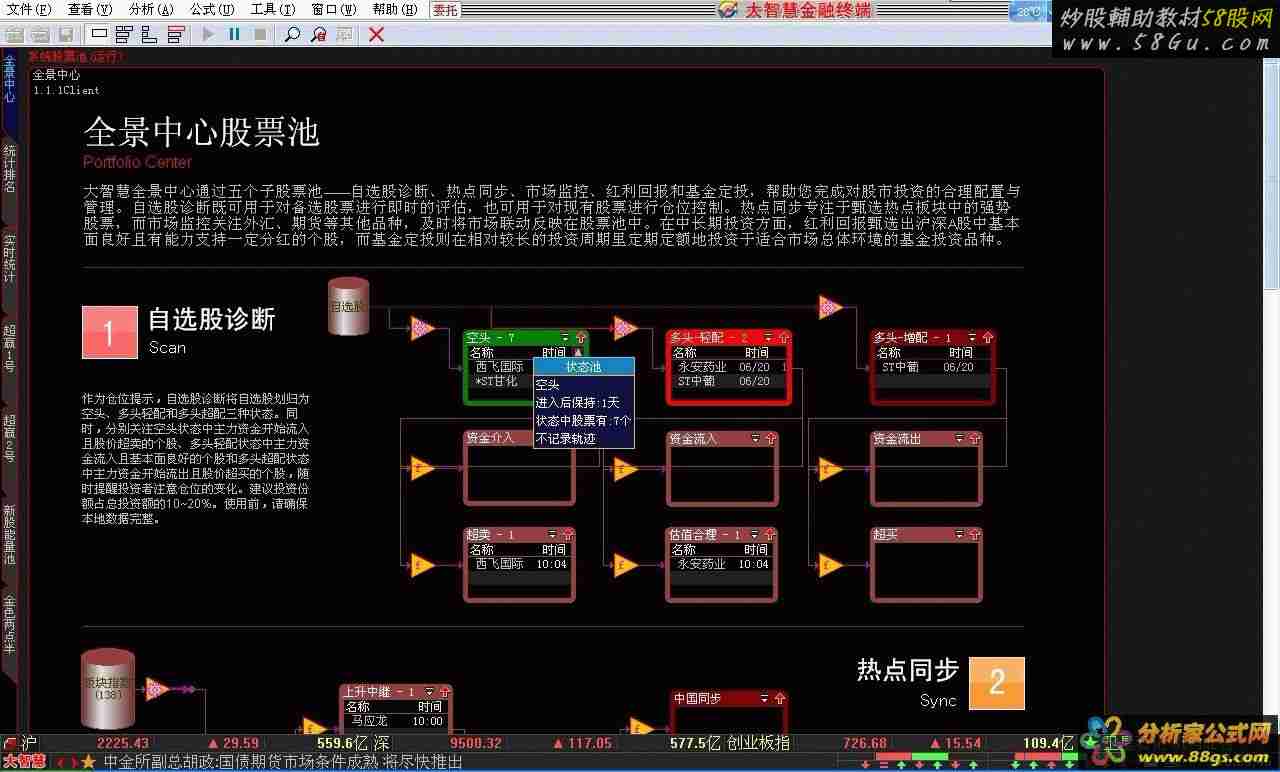Open the 查看(V) menu
This screenshot has height=772, width=1280.
click(90, 10)
